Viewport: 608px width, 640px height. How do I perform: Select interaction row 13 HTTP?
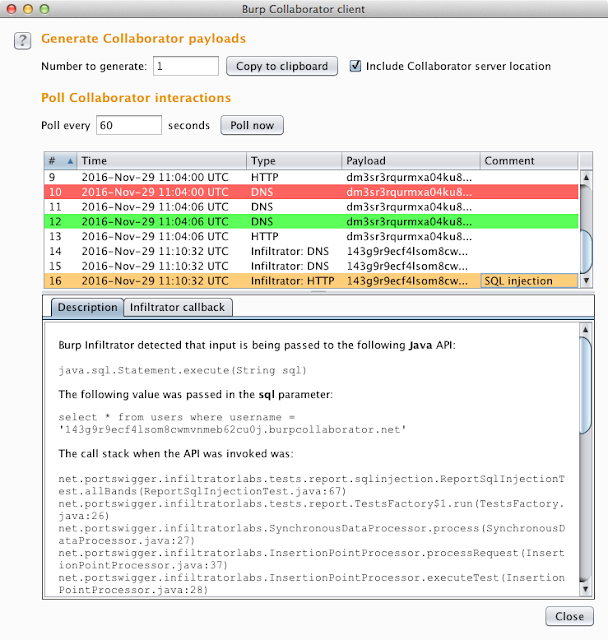[x=311, y=236]
